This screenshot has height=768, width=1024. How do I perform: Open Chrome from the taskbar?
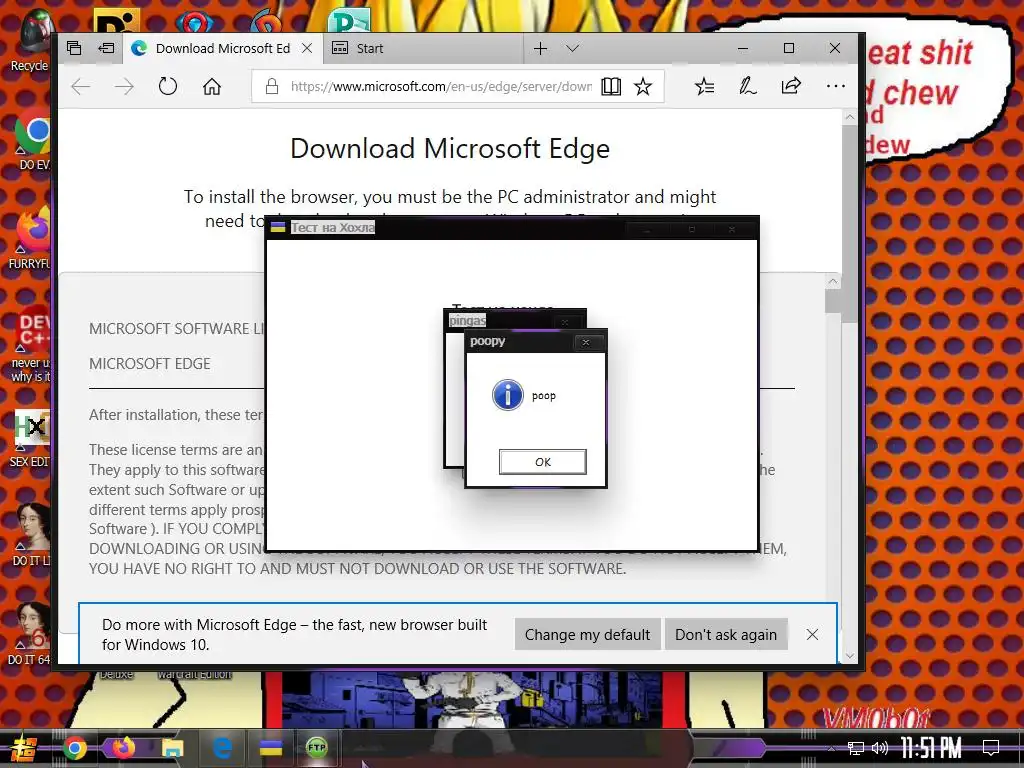[x=75, y=748]
